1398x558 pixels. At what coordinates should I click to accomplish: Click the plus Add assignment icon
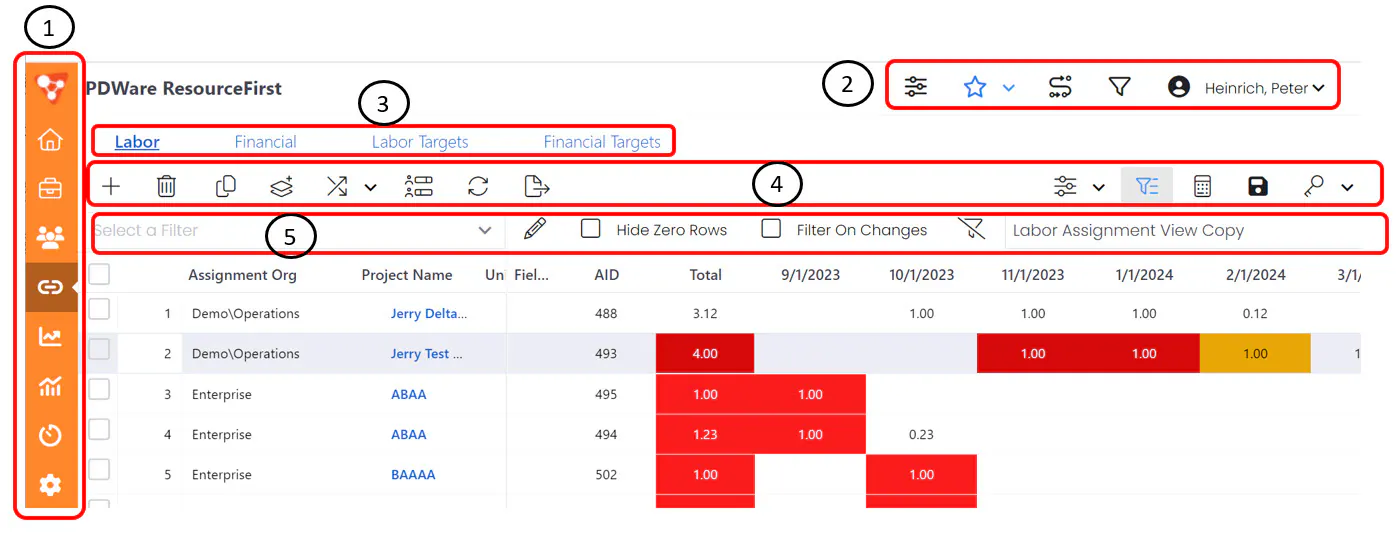click(x=111, y=186)
